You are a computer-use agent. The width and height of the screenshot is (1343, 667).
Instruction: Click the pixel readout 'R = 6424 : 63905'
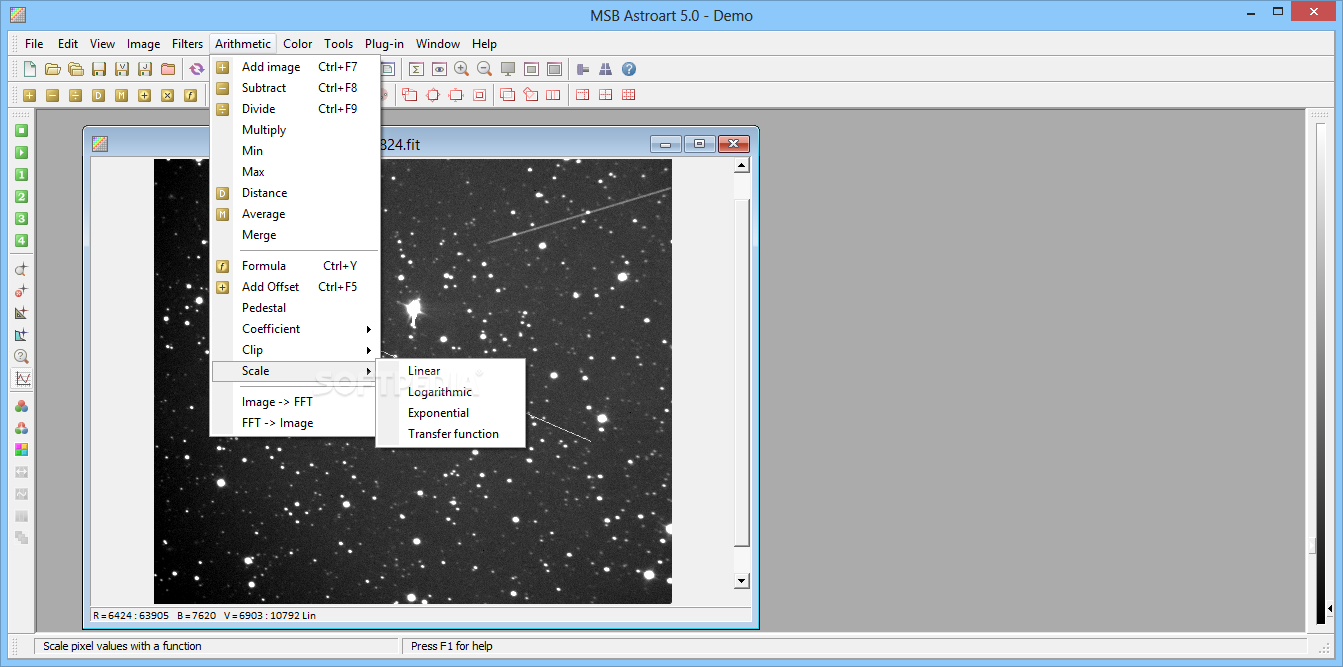click(132, 615)
